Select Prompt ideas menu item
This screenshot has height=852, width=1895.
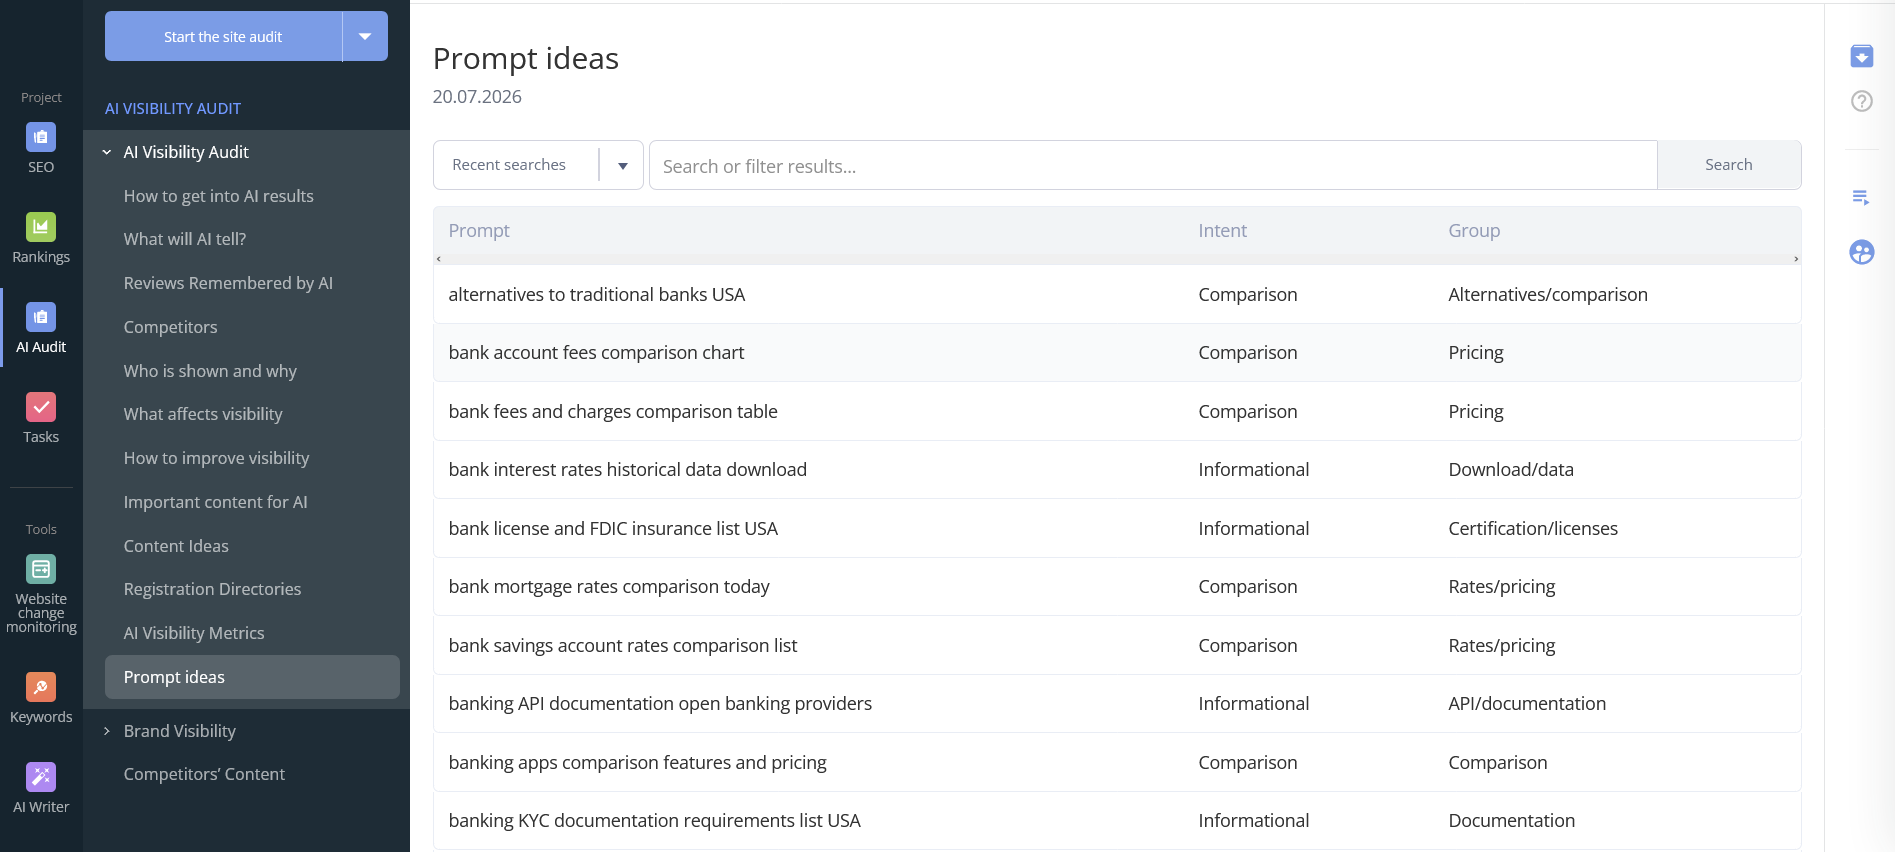[252, 677]
